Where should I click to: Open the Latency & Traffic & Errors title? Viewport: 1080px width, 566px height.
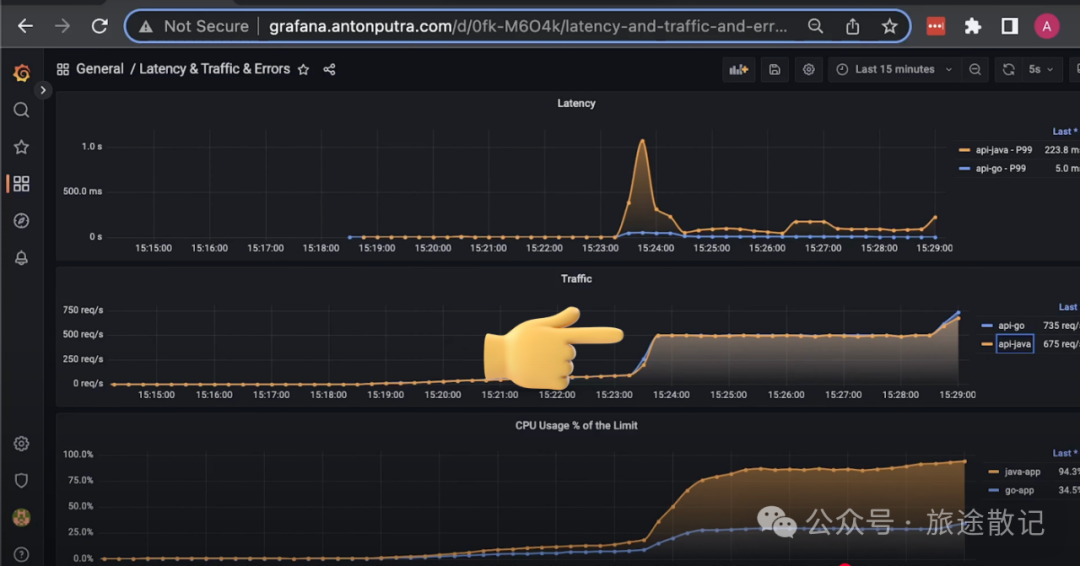[214, 69]
